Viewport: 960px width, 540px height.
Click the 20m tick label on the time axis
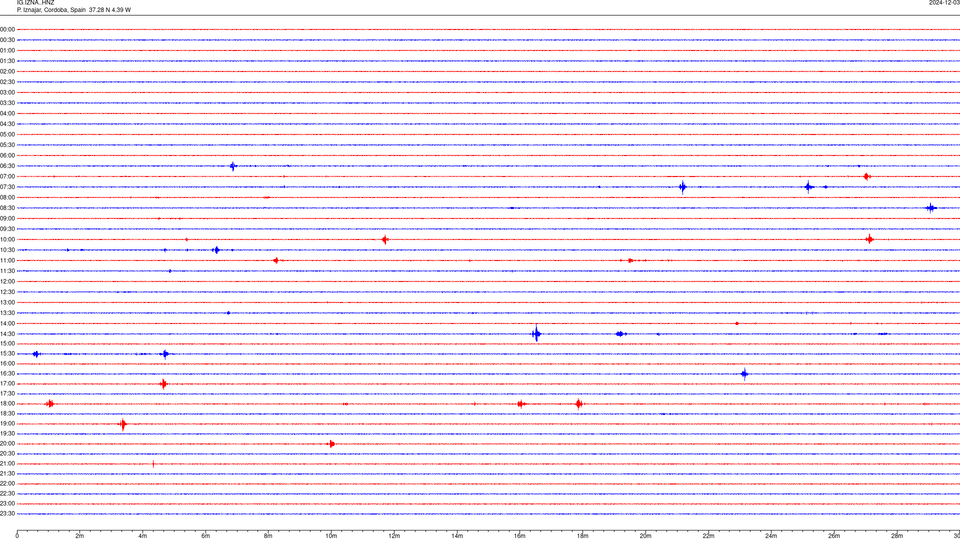tap(645, 536)
